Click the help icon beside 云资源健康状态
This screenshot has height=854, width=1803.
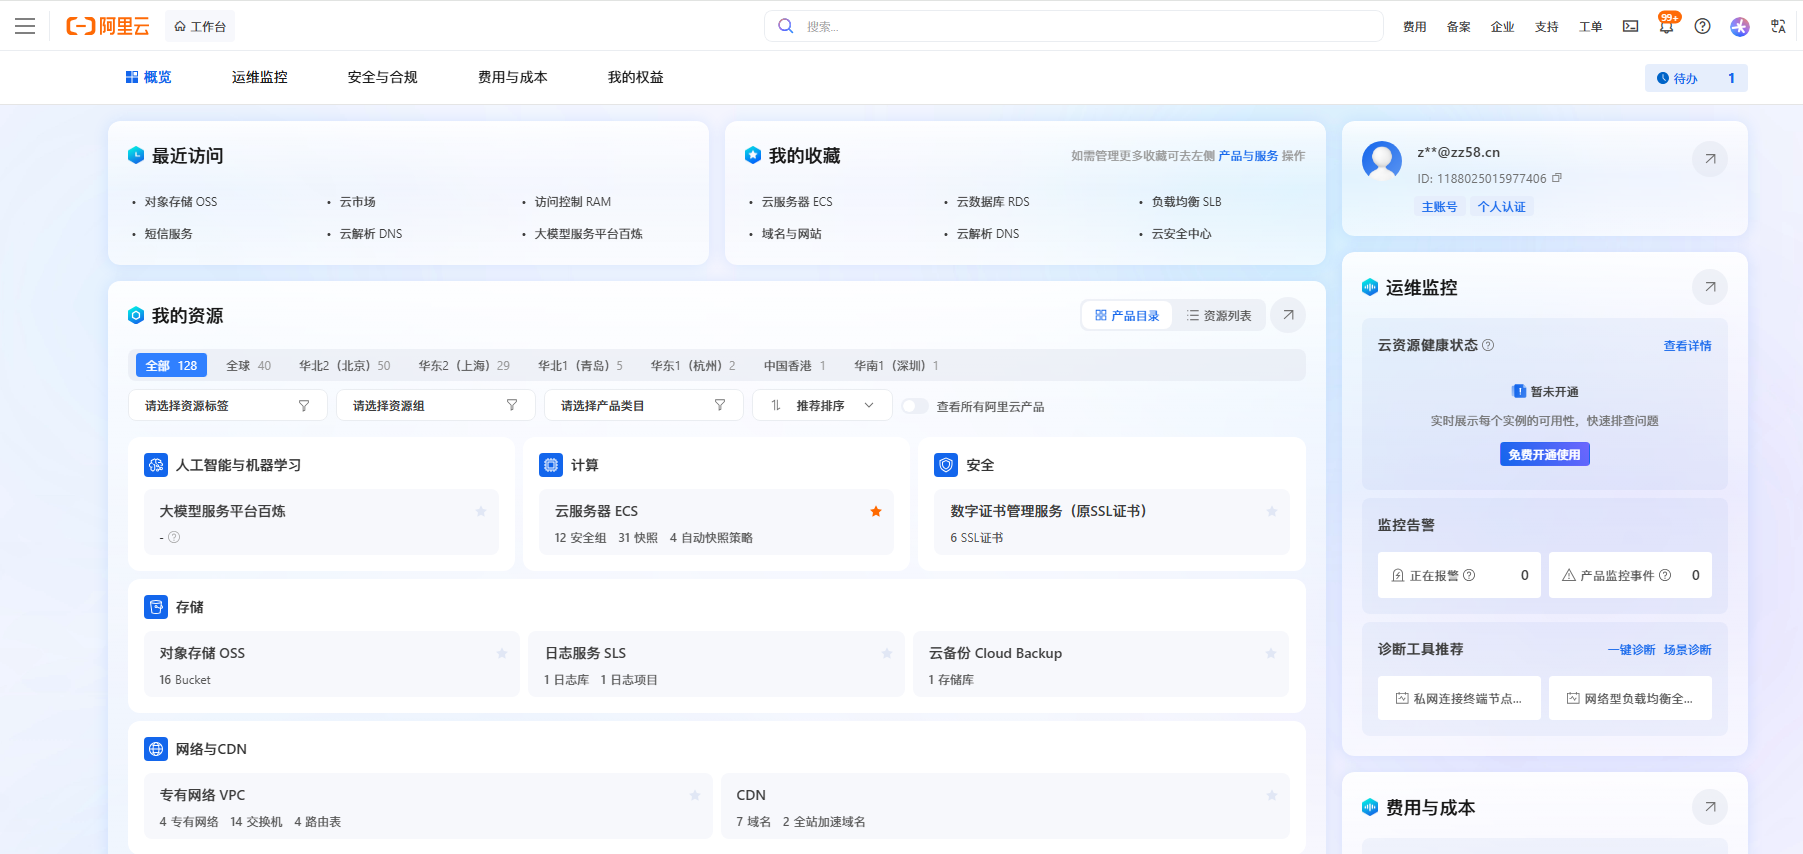[1488, 345]
